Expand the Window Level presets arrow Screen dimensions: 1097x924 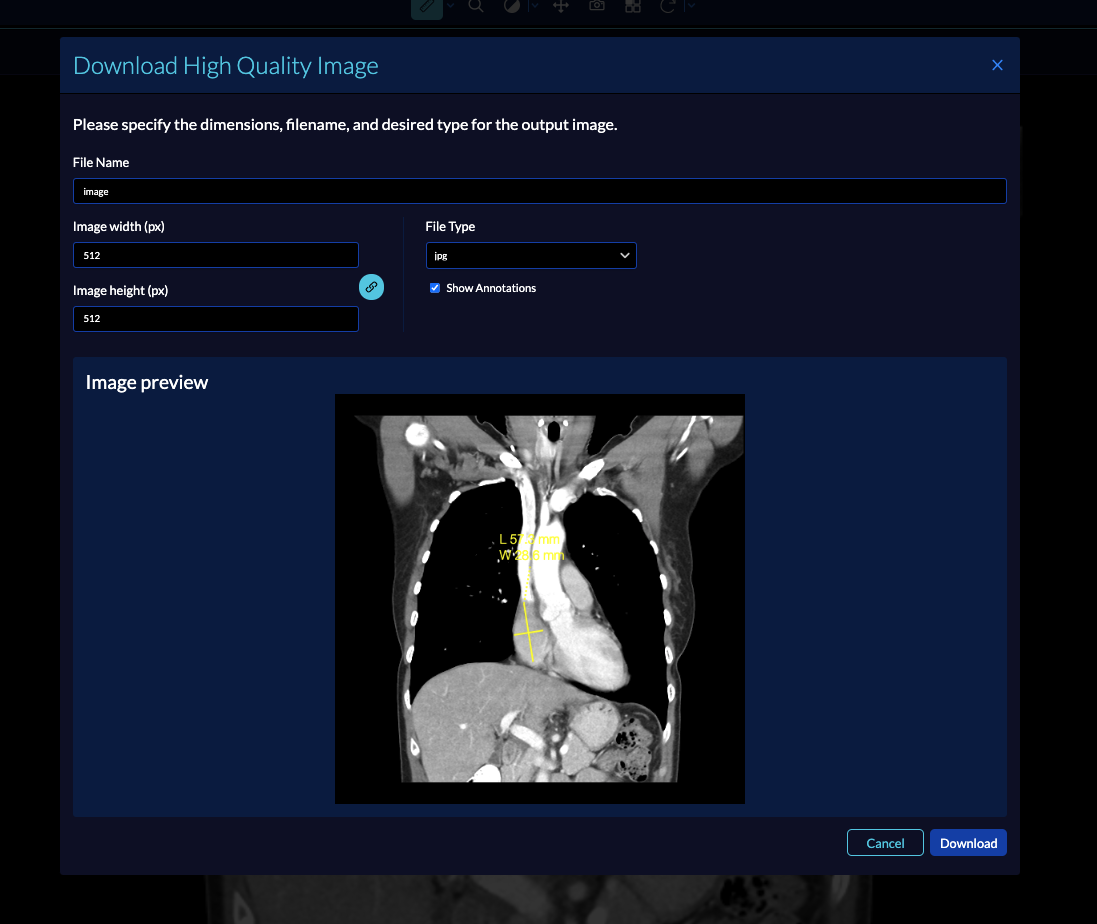coord(534,6)
